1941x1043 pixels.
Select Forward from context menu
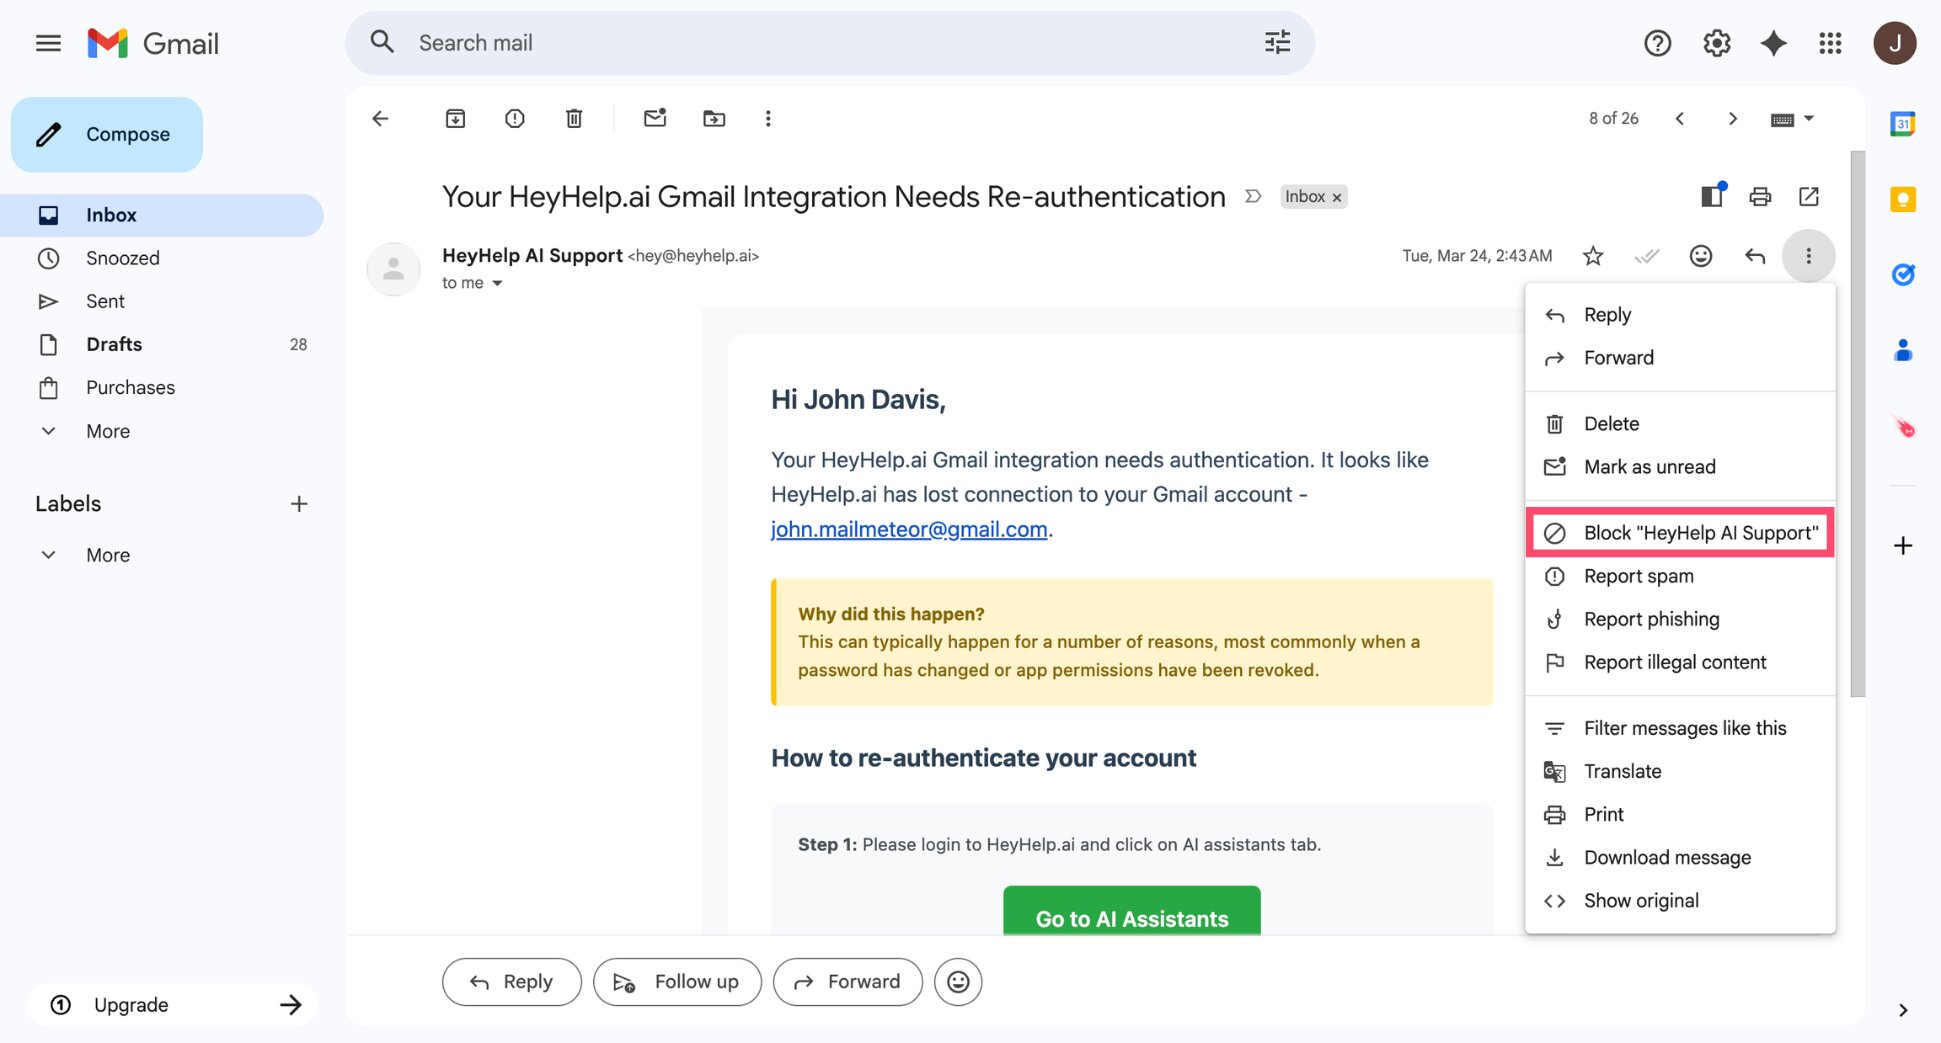tap(1680, 358)
